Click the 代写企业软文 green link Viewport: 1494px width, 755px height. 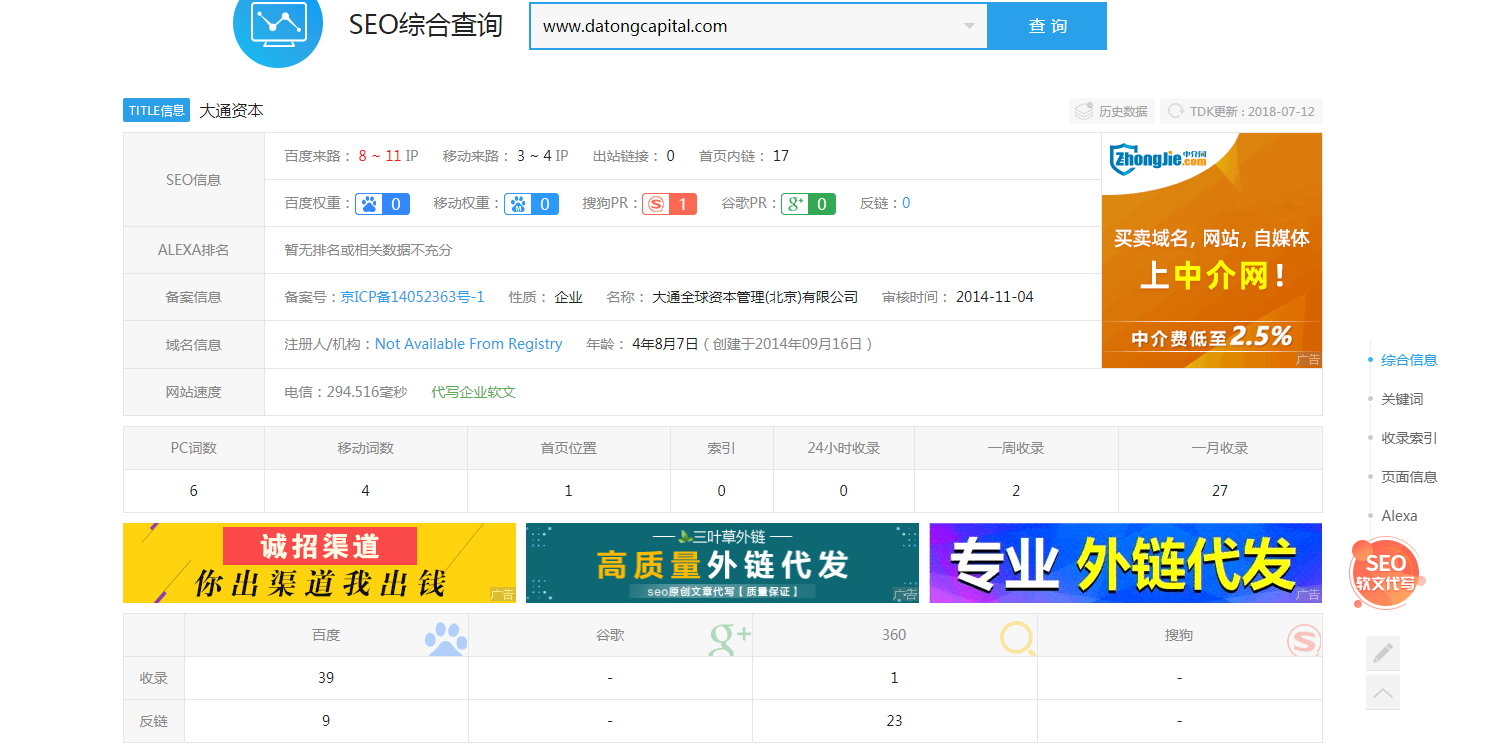(x=473, y=392)
